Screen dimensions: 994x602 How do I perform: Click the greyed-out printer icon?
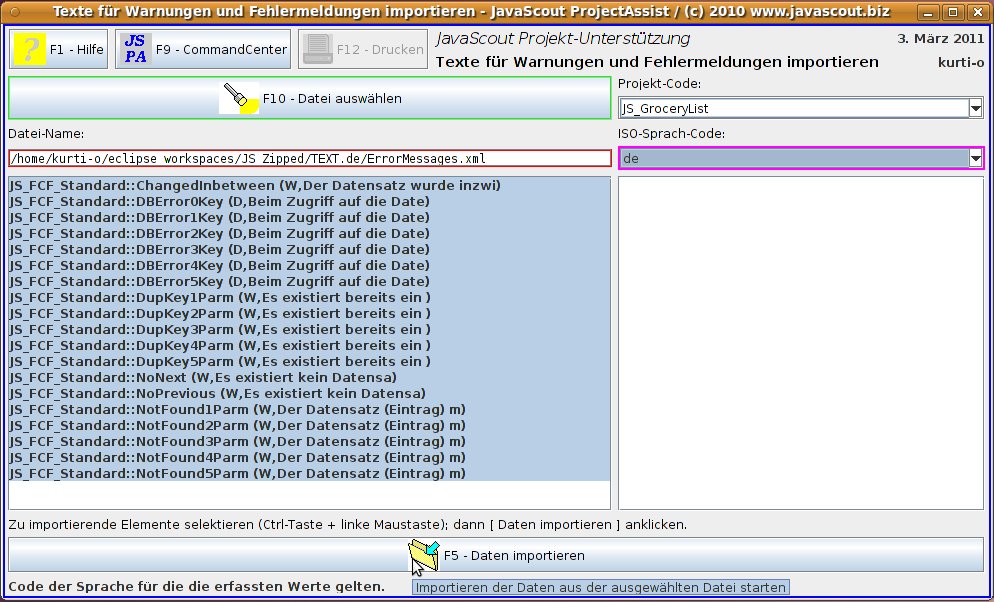pyautogui.click(x=316, y=49)
